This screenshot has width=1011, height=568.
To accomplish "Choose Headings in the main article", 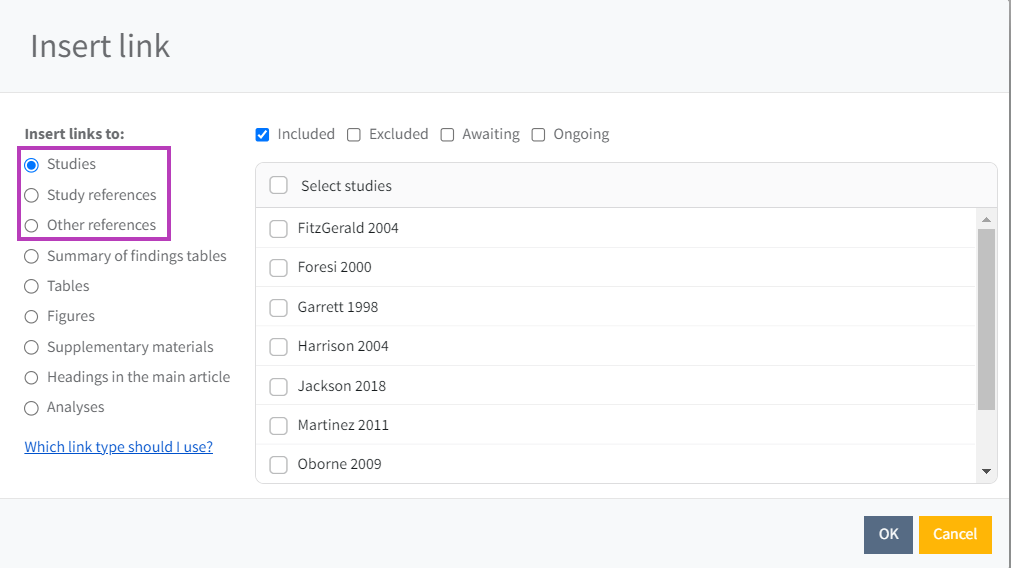I will click(32, 377).
